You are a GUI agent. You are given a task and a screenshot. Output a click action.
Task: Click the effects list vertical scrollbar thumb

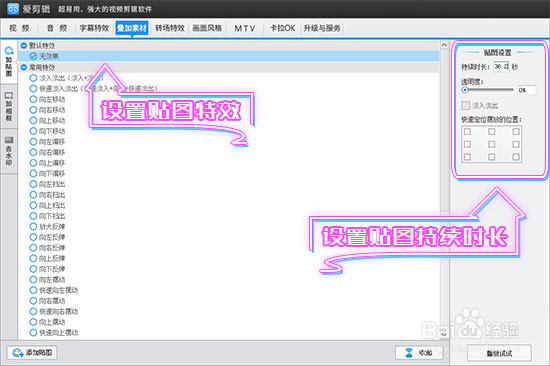444,131
